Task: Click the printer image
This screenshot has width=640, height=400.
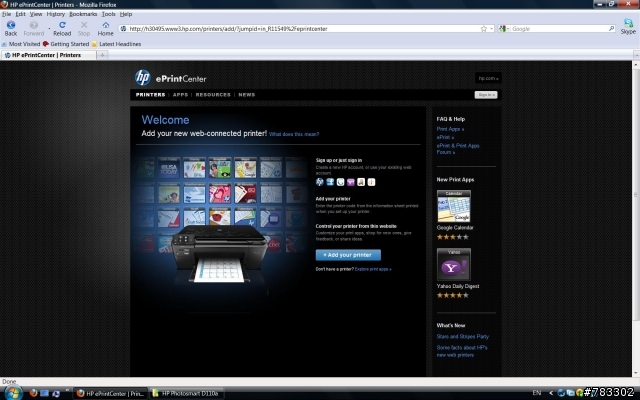Action: pyautogui.click(x=219, y=253)
